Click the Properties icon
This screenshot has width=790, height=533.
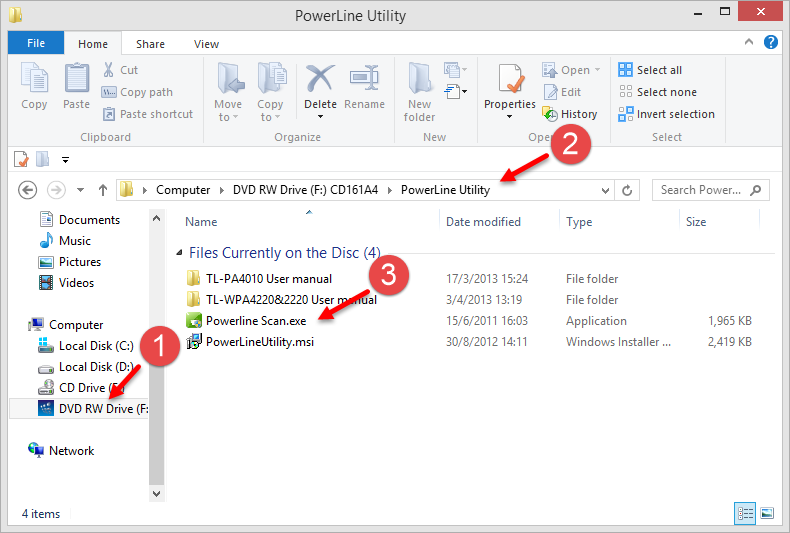pos(510,79)
